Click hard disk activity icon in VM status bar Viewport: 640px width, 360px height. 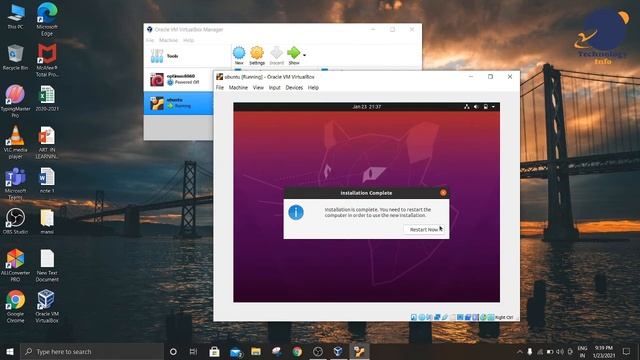click(413, 317)
